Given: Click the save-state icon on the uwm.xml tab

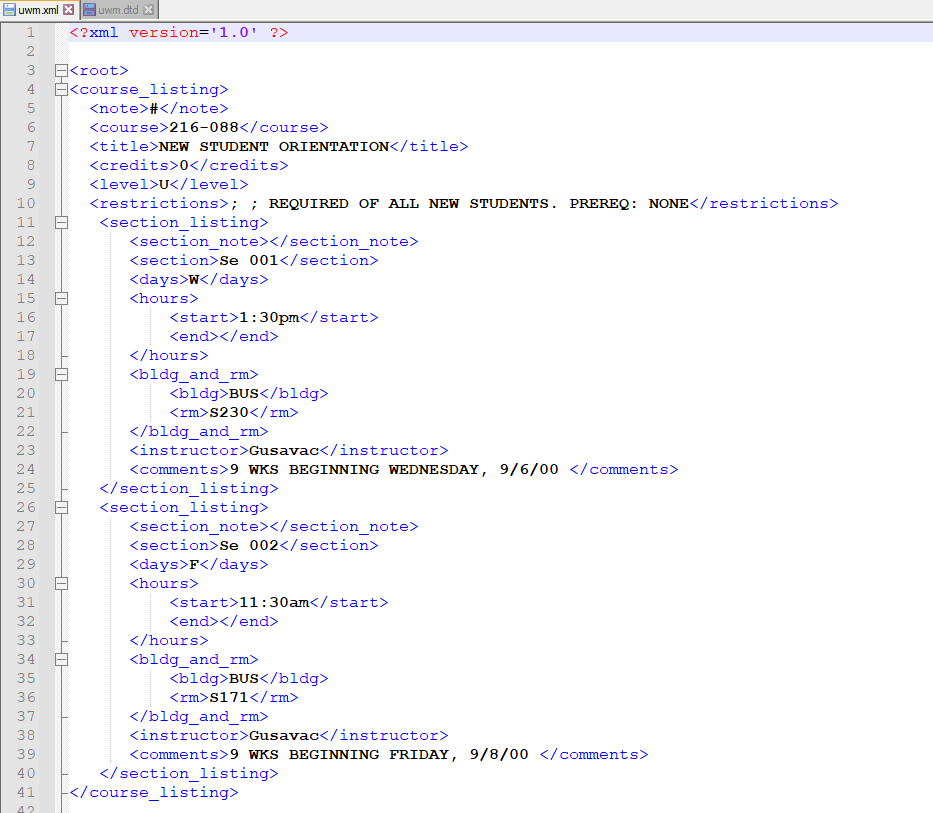Looking at the screenshot, I should click(x=8, y=9).
